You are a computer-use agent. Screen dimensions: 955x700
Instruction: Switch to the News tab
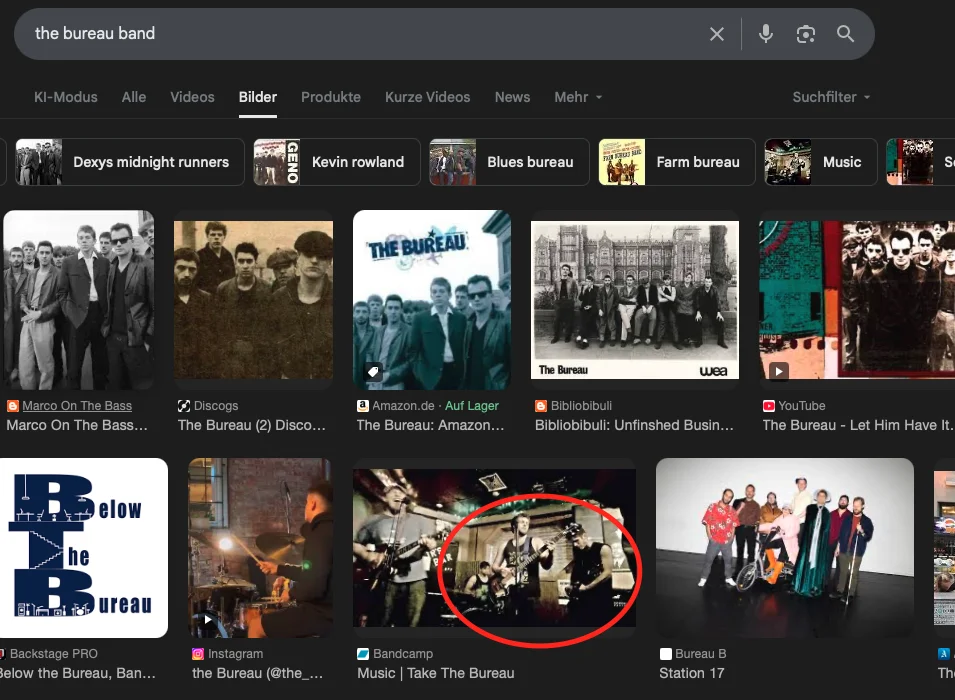point(512,97)
